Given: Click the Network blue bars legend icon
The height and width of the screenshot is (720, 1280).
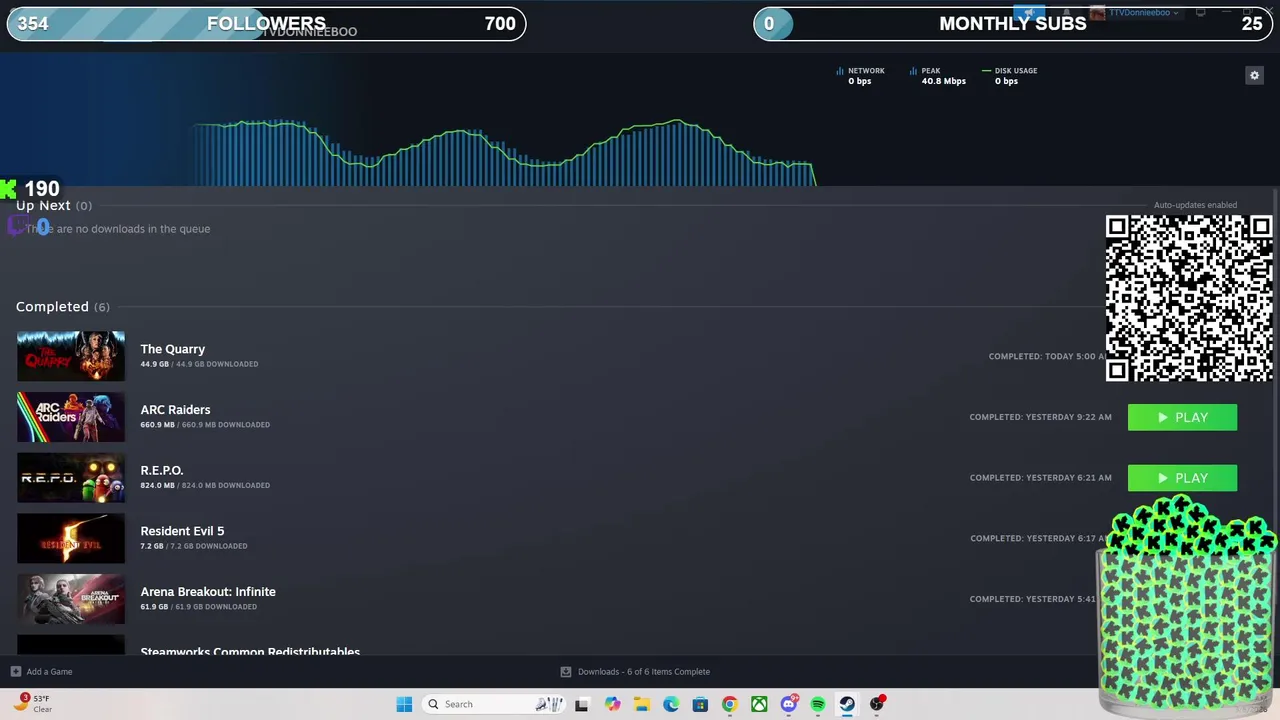Looking at the screenshot, I should point(840,71).
